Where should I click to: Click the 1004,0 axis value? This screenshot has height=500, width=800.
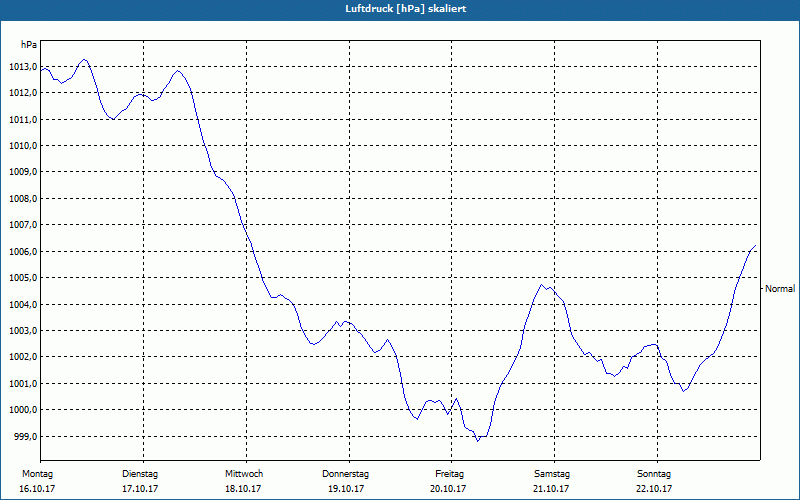(x=23, y=305)
